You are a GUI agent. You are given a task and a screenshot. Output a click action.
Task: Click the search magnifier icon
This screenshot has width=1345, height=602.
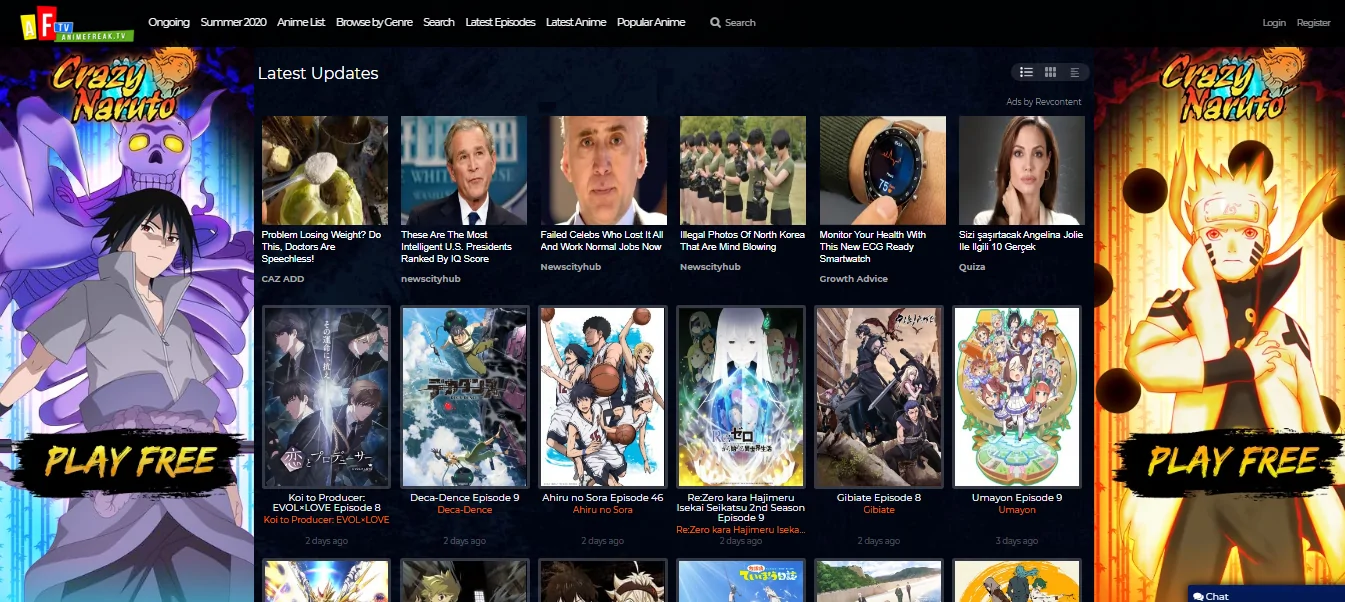point(715,22)
